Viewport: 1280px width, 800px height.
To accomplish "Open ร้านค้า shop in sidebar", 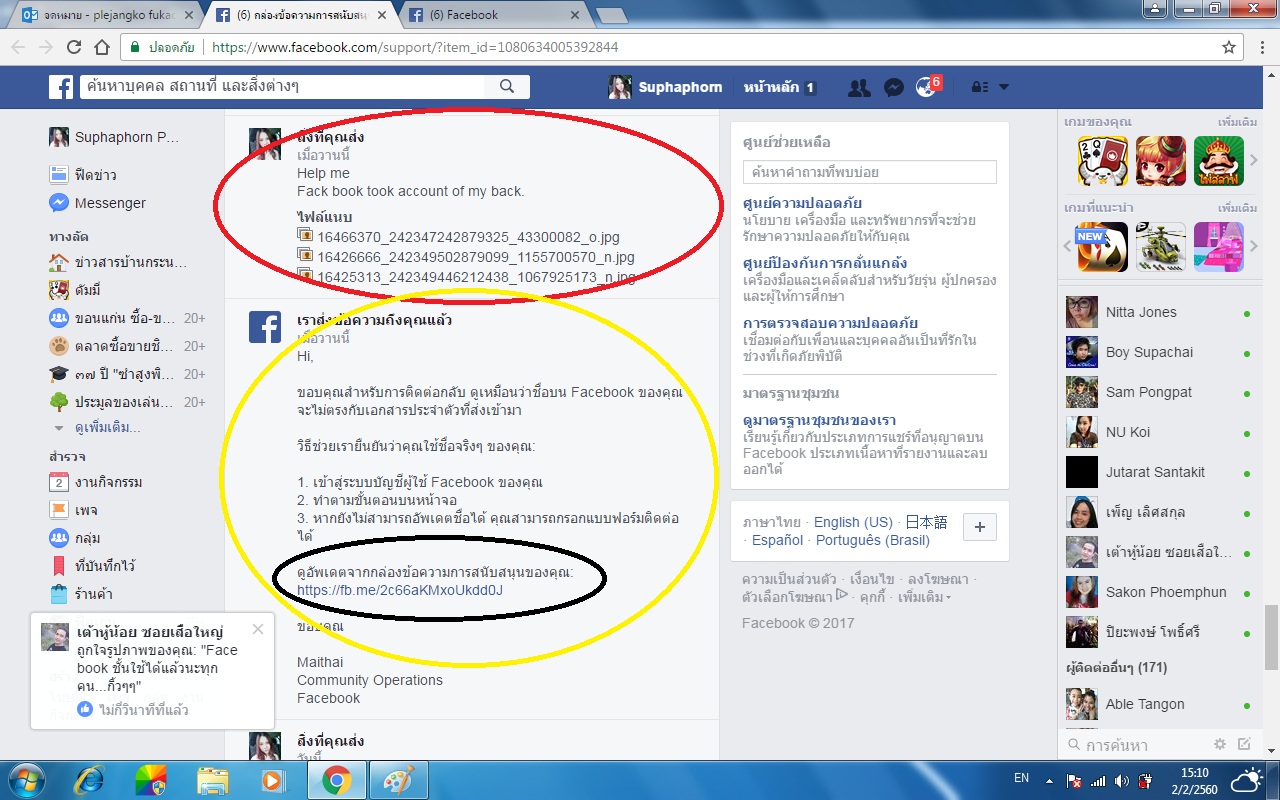I will pos(81,594).
